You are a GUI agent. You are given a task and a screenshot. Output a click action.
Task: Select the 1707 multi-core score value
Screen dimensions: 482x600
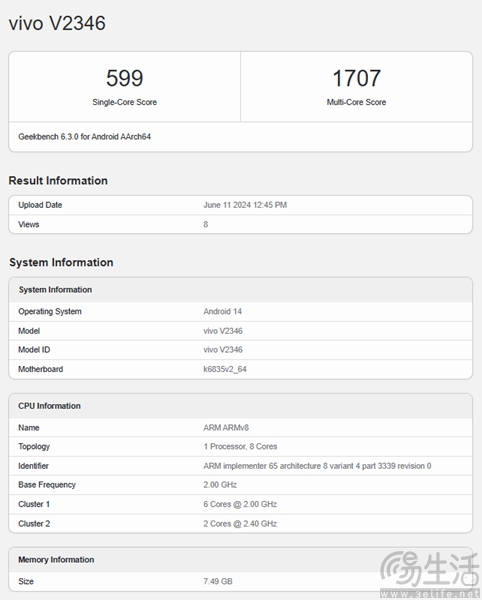[x=357, y=78]
